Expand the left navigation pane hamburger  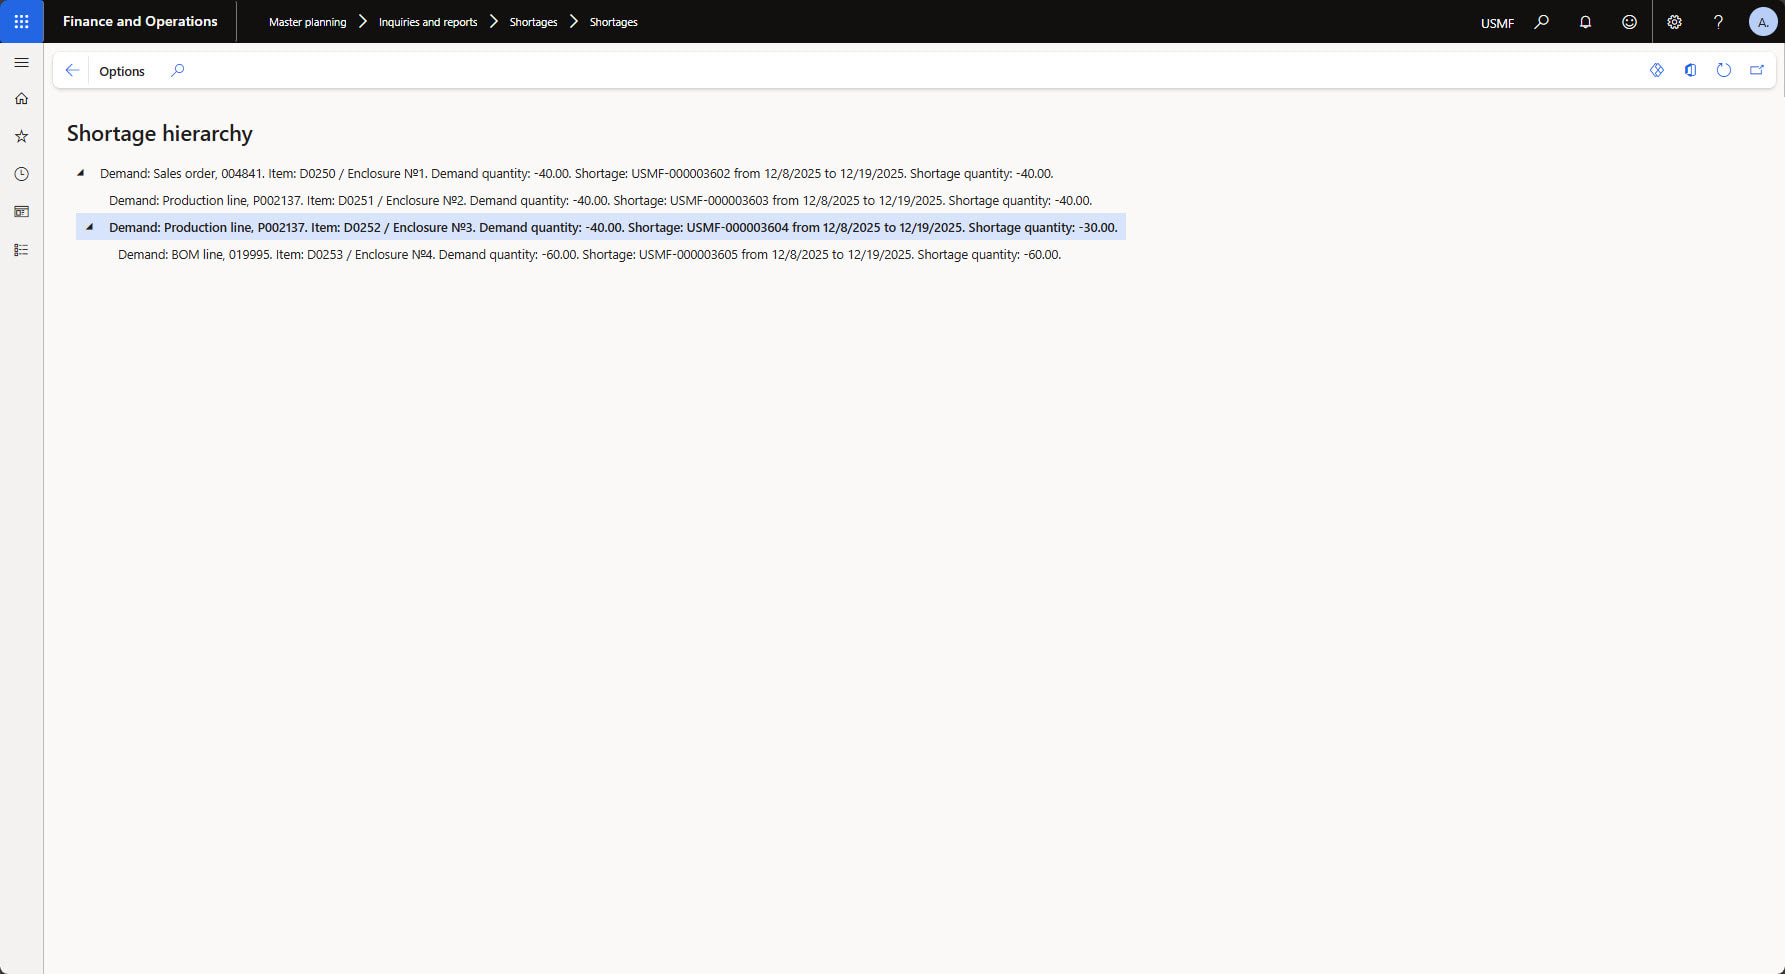pos(21,62)
